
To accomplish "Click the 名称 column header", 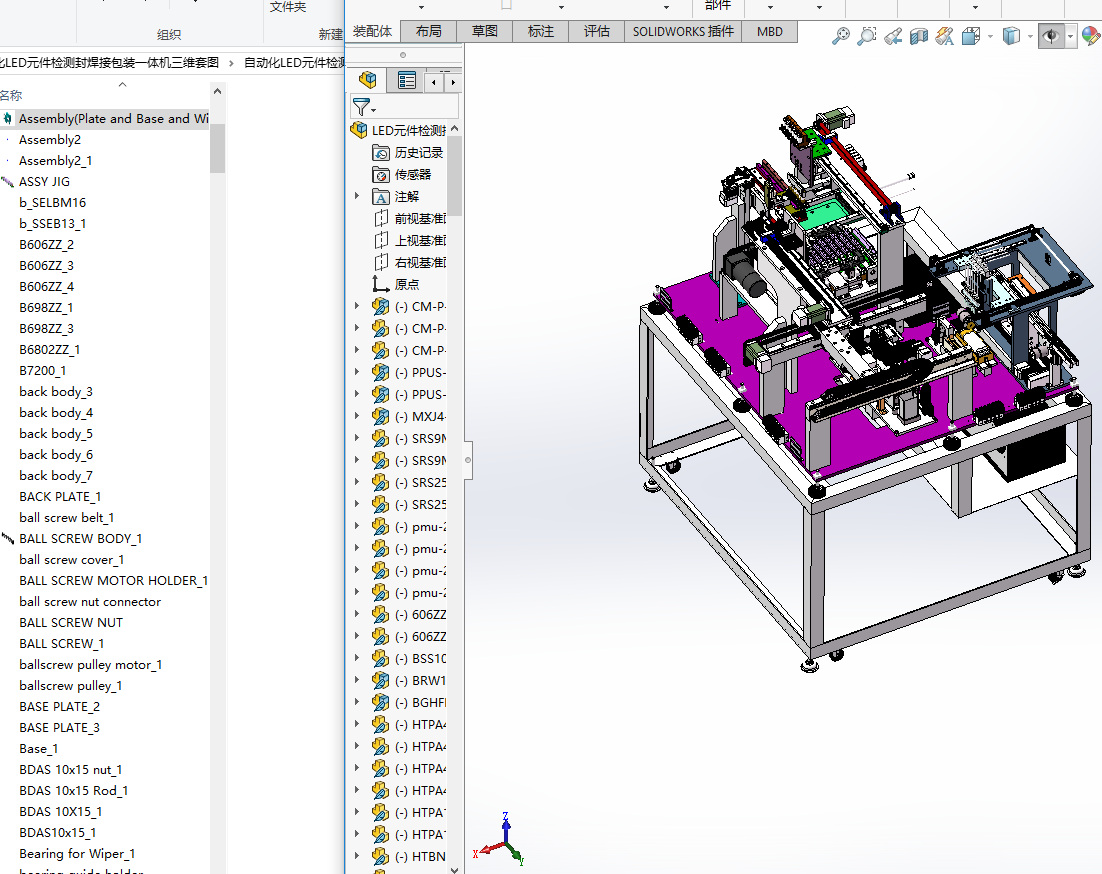I will click(11, 95).
